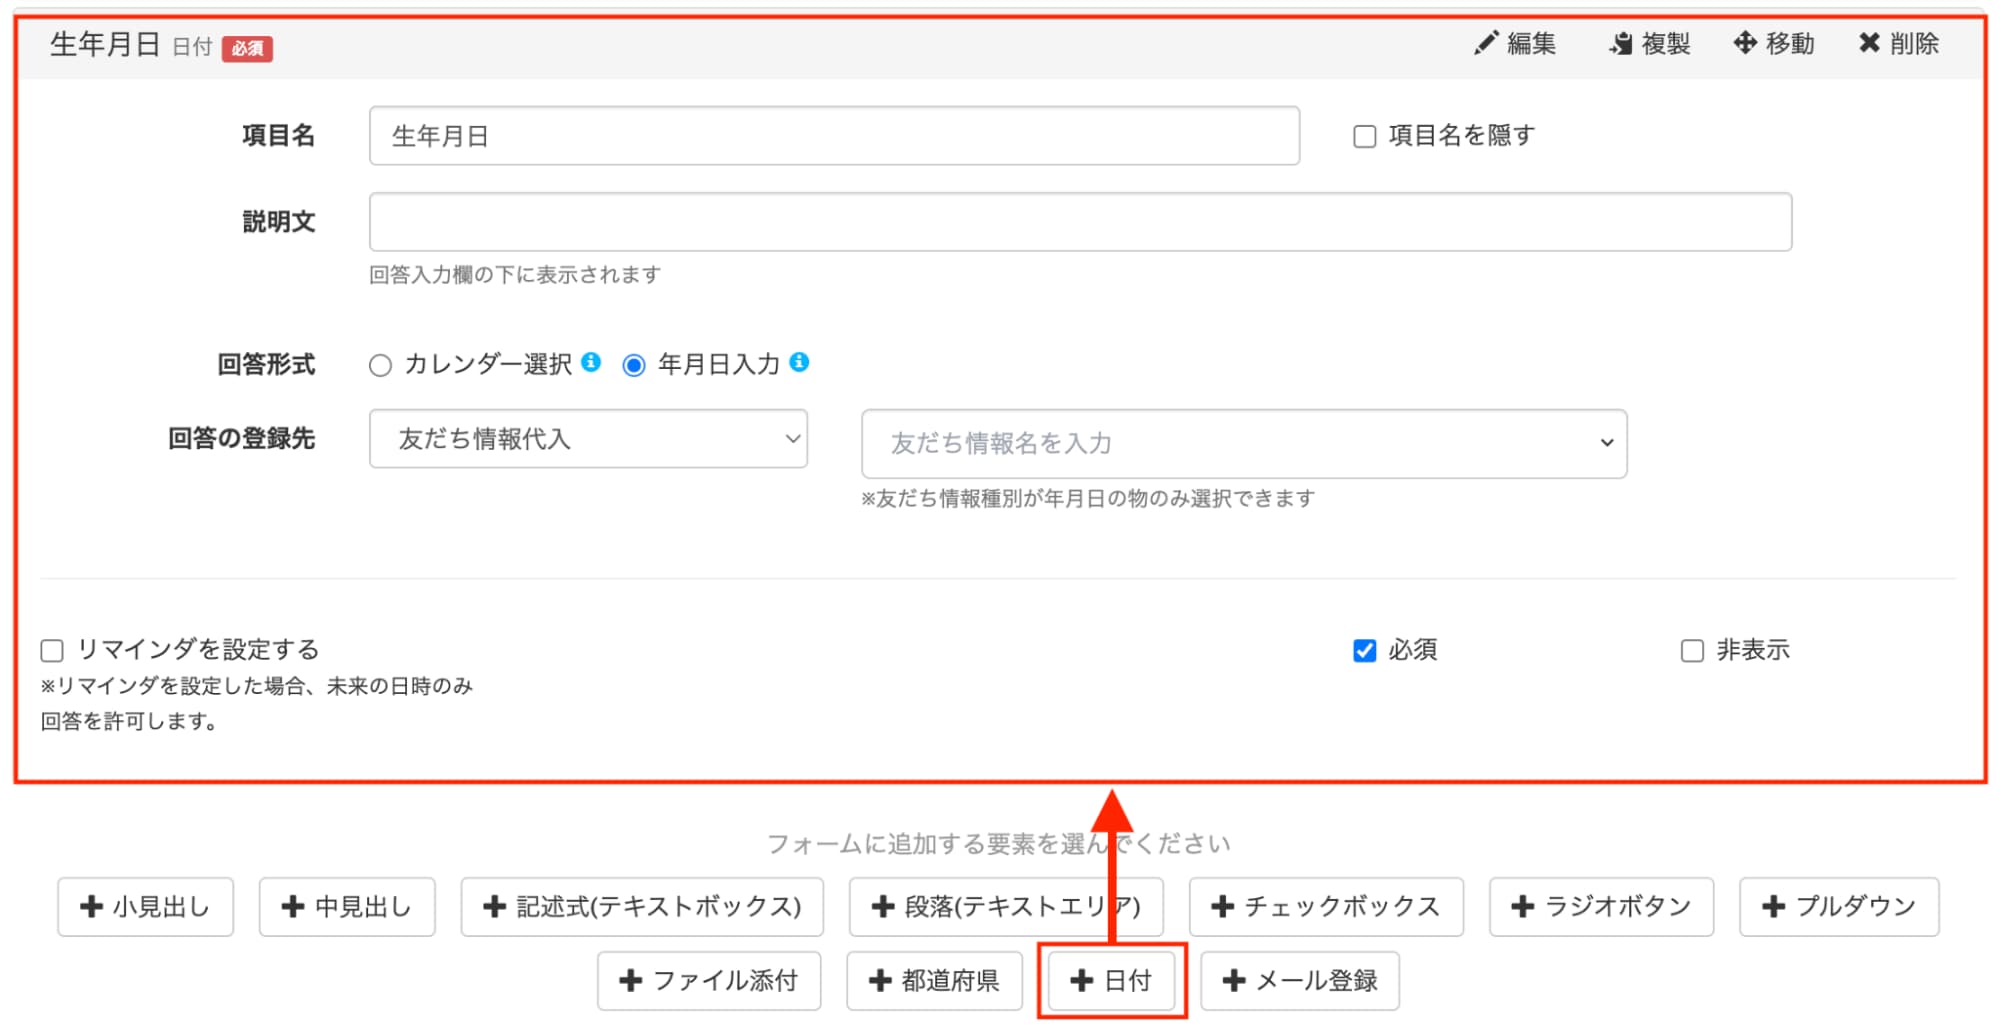The width and height of the screenshot is (1999, 1032).
Task: Open the info tooltip beside カレンダー選択
Action: (592, 363)
